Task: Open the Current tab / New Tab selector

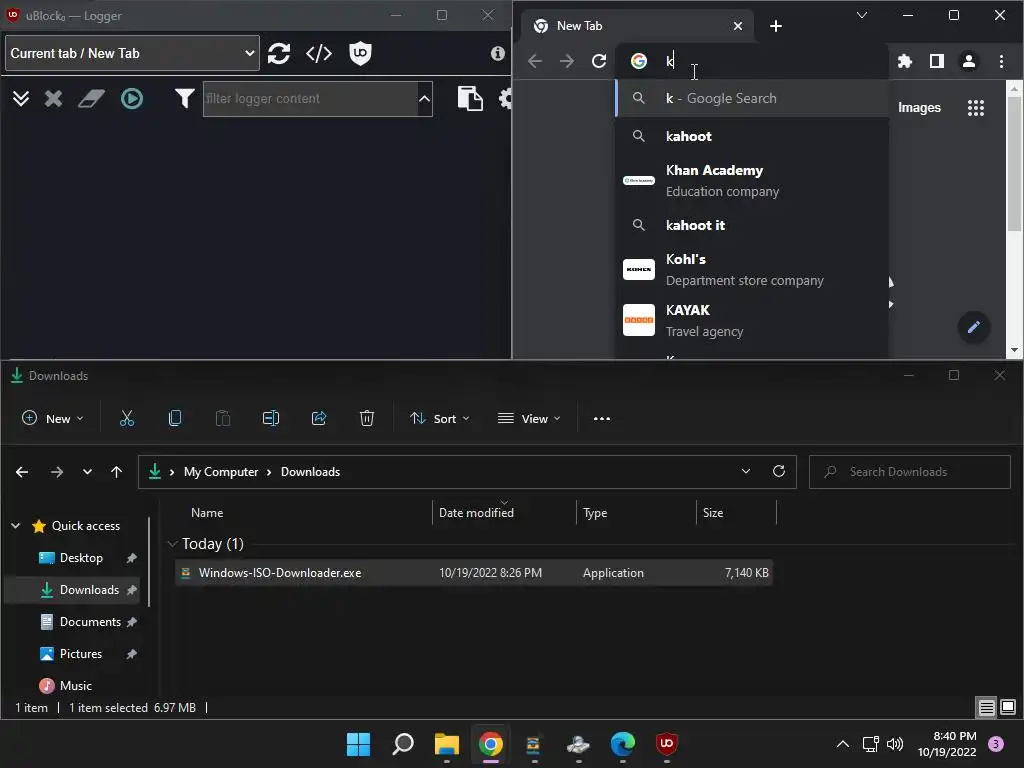Action: [x=132, y=54]
